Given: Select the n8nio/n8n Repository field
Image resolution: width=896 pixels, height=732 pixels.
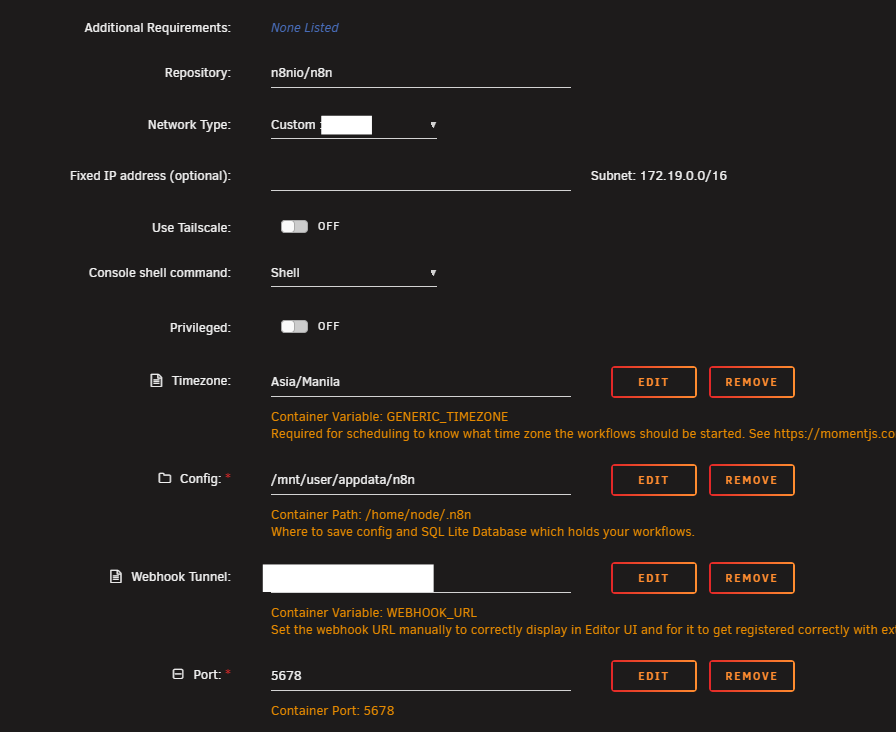Looking at the screenshot, I should click(420, 72).
